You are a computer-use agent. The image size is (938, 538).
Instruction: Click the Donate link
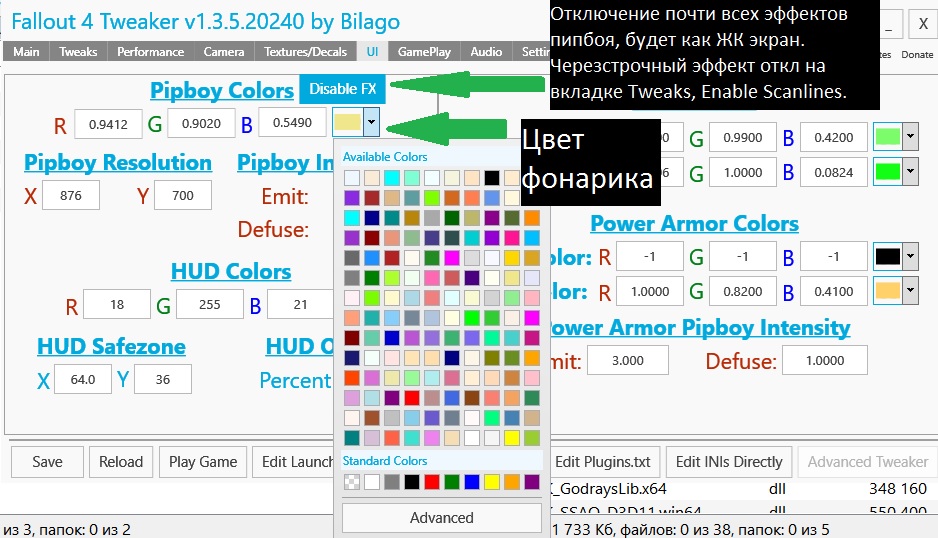pyautogui.click(x=917, y=54)
